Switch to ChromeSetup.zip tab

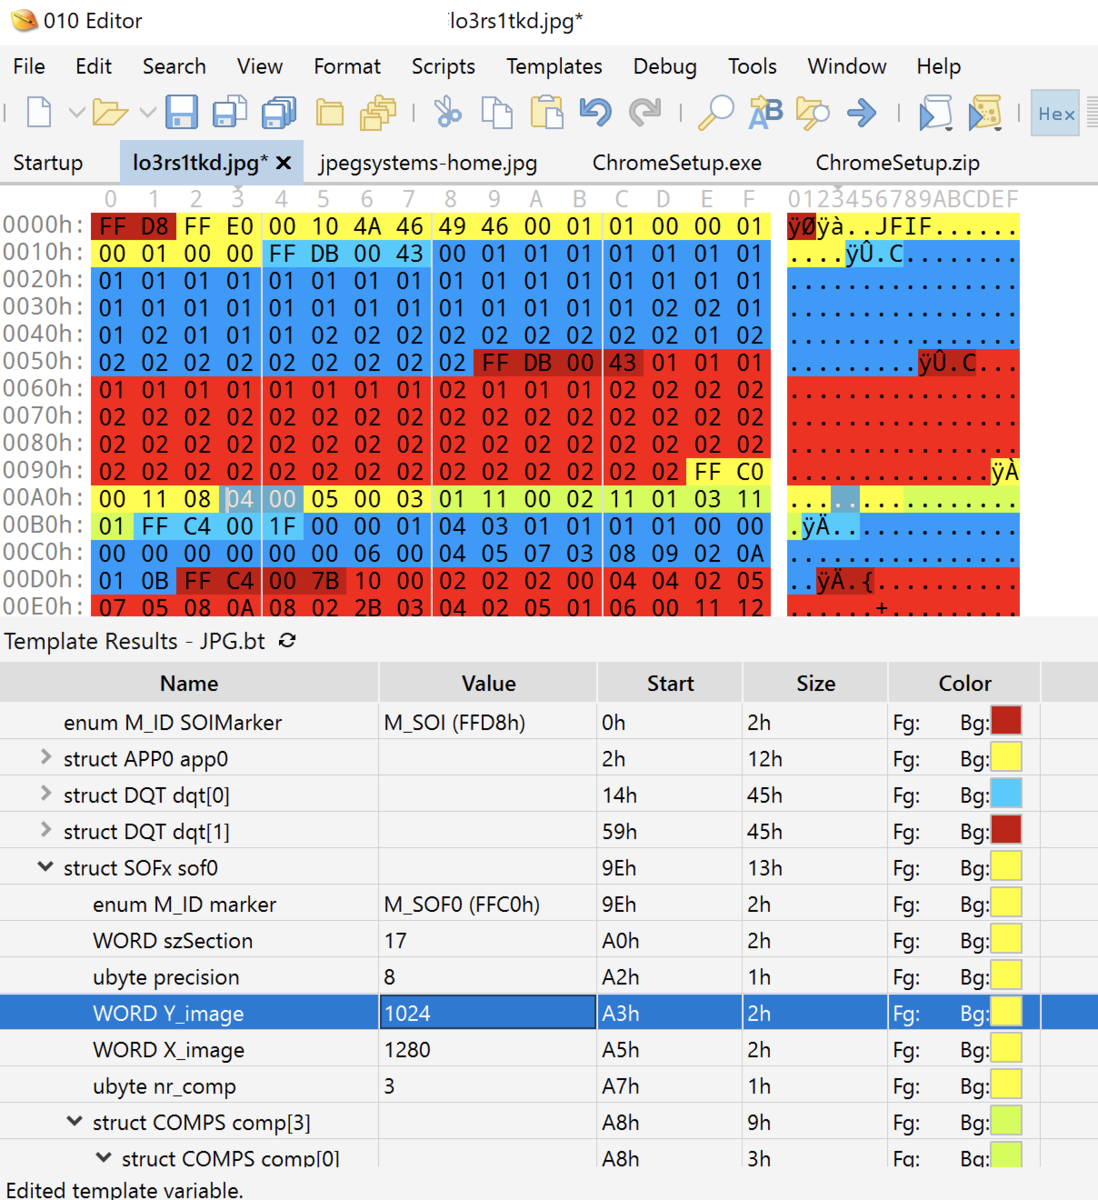(897, 163)
